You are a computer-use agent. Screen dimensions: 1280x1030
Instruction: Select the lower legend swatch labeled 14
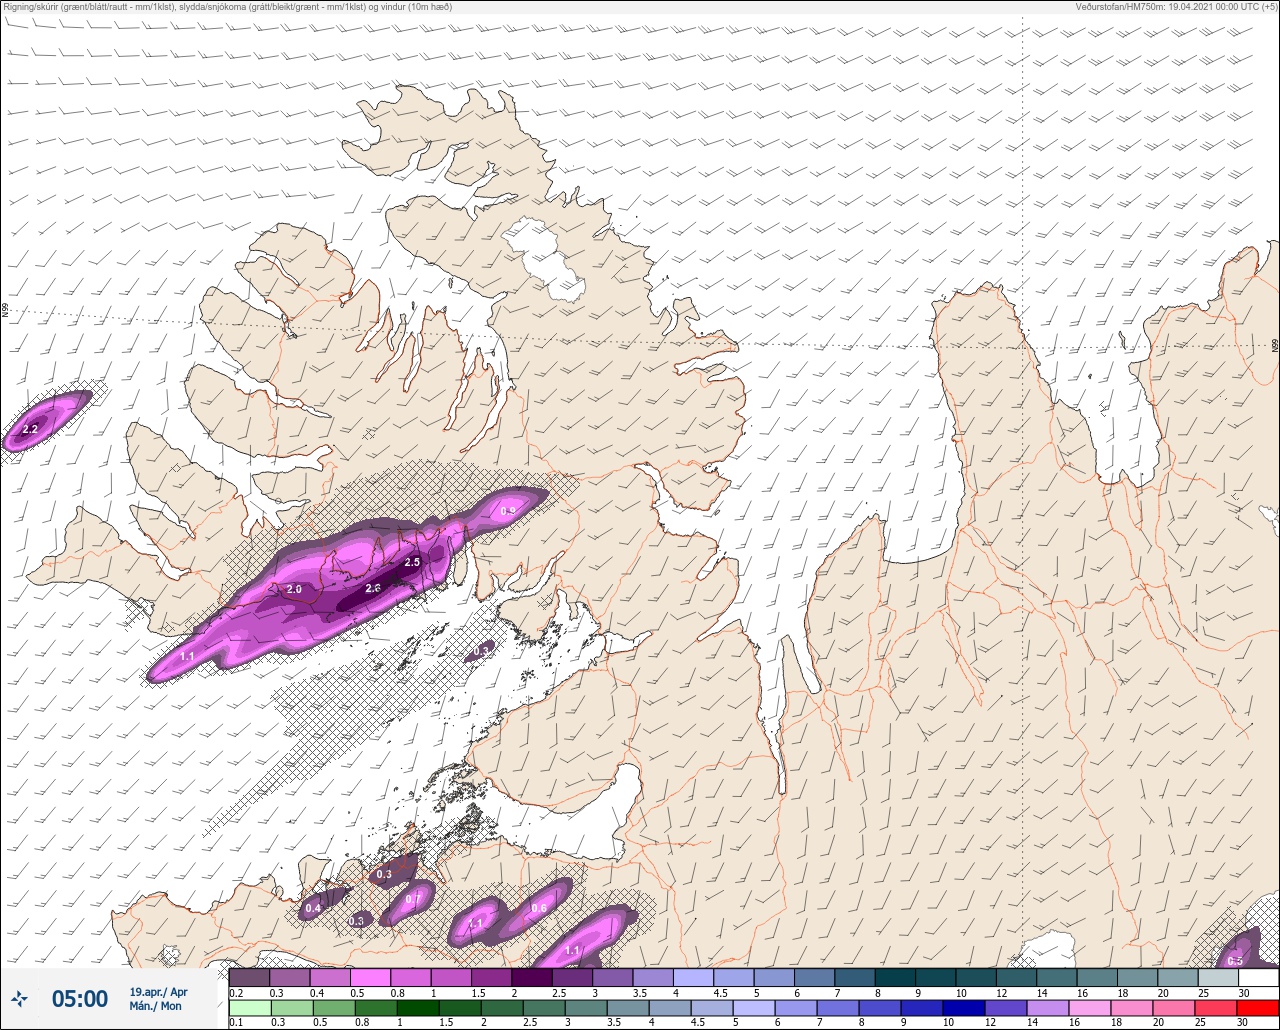pos(1048,1008)
